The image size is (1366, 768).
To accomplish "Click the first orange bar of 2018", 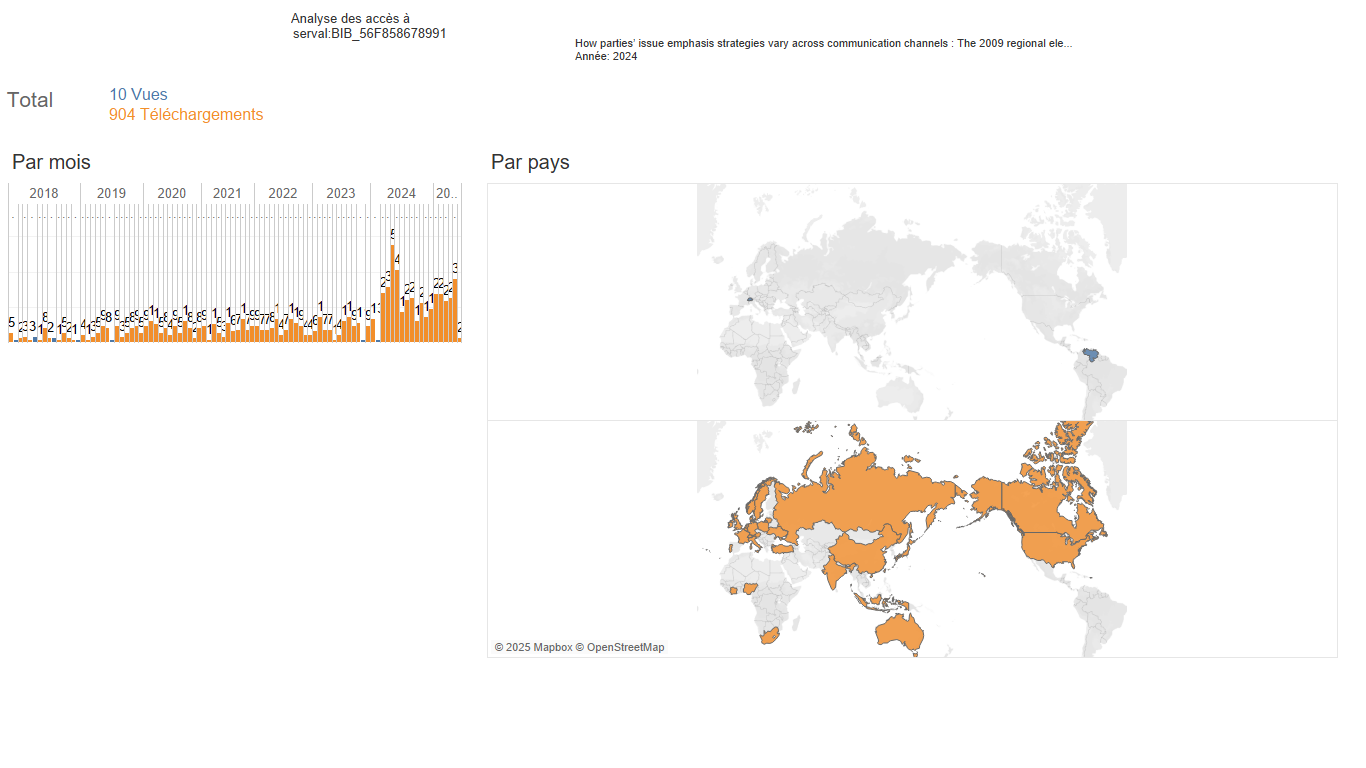I will point(11,337).
